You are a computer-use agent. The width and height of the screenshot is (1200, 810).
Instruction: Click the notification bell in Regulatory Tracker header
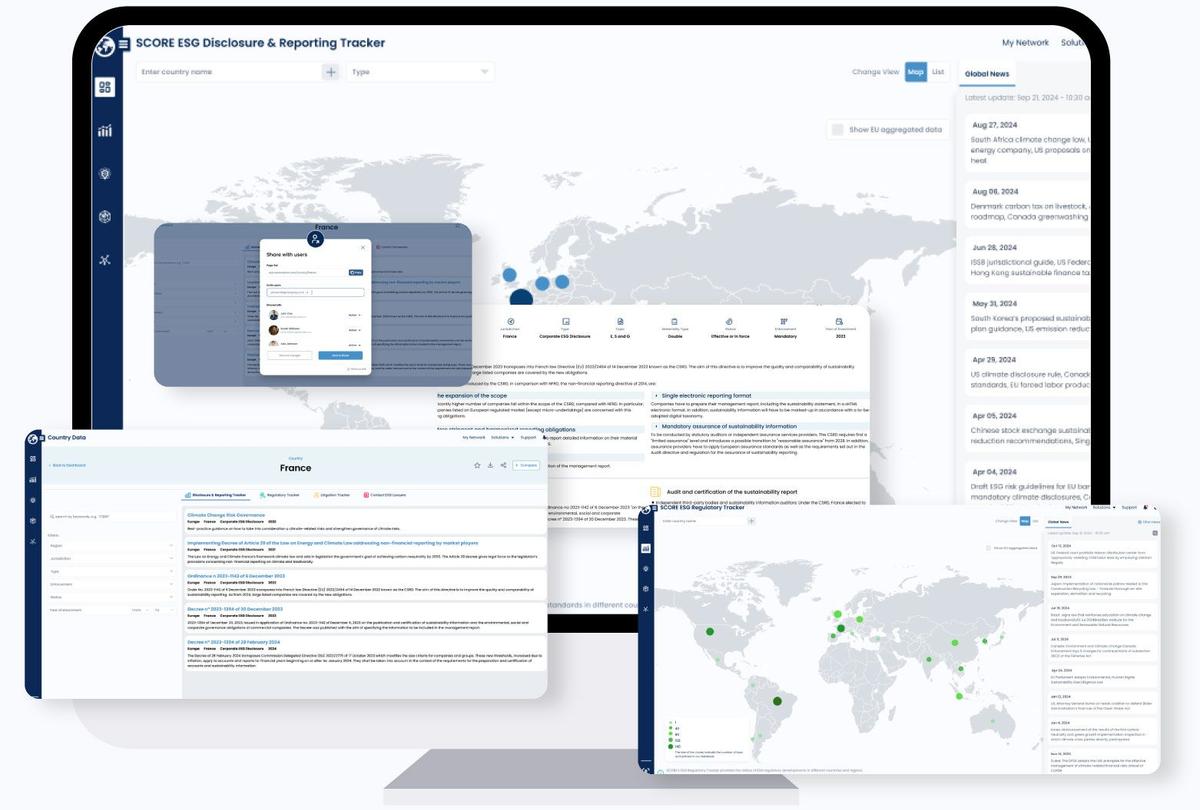pos(1146,508)
